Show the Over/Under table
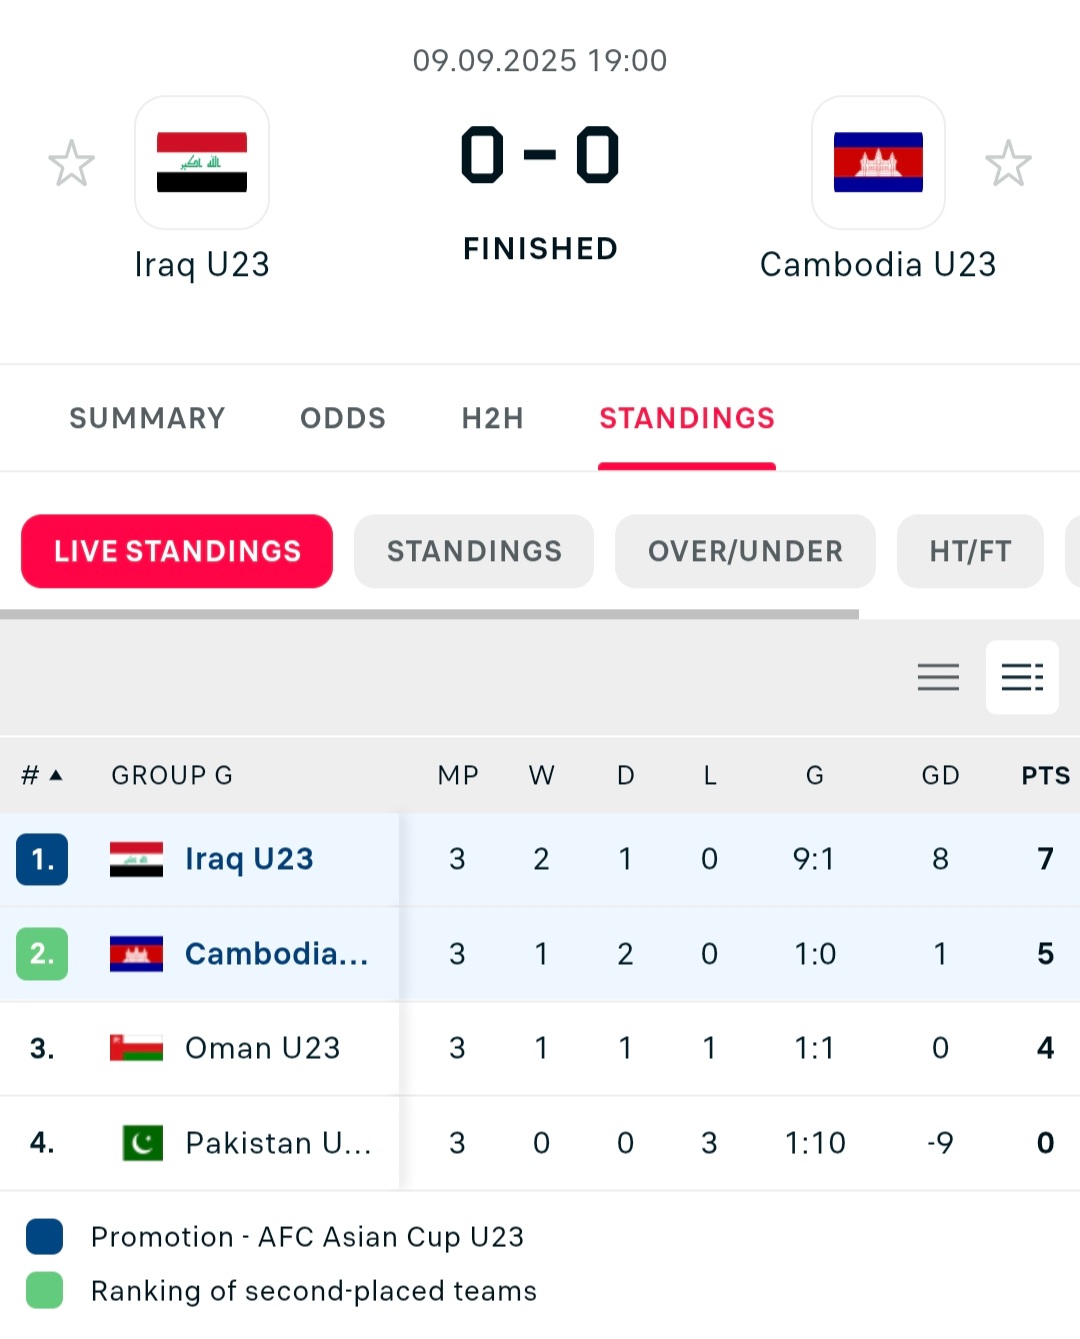Image resolution: width=1080 pixels, height=1339 pixels. coord(745,551)
